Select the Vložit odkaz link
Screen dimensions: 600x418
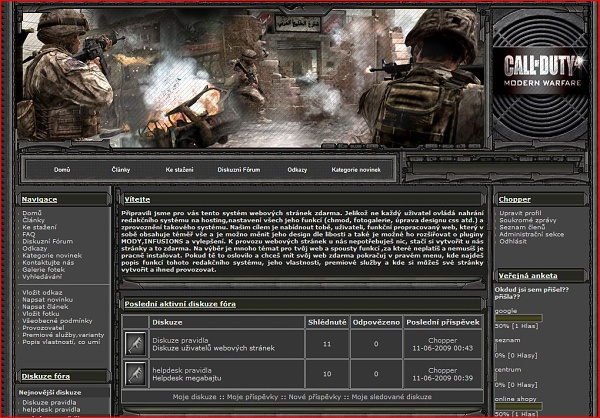(x=42, y=292)
